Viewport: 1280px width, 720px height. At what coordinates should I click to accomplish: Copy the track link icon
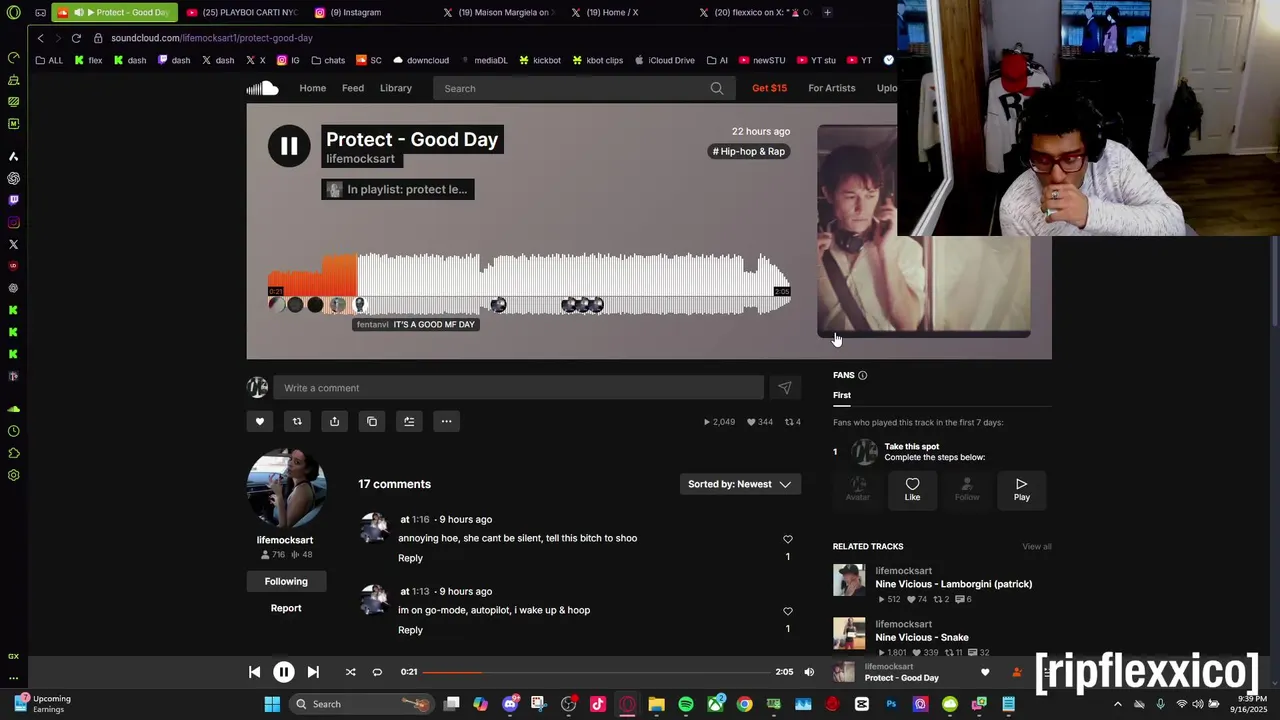(372, 421)
